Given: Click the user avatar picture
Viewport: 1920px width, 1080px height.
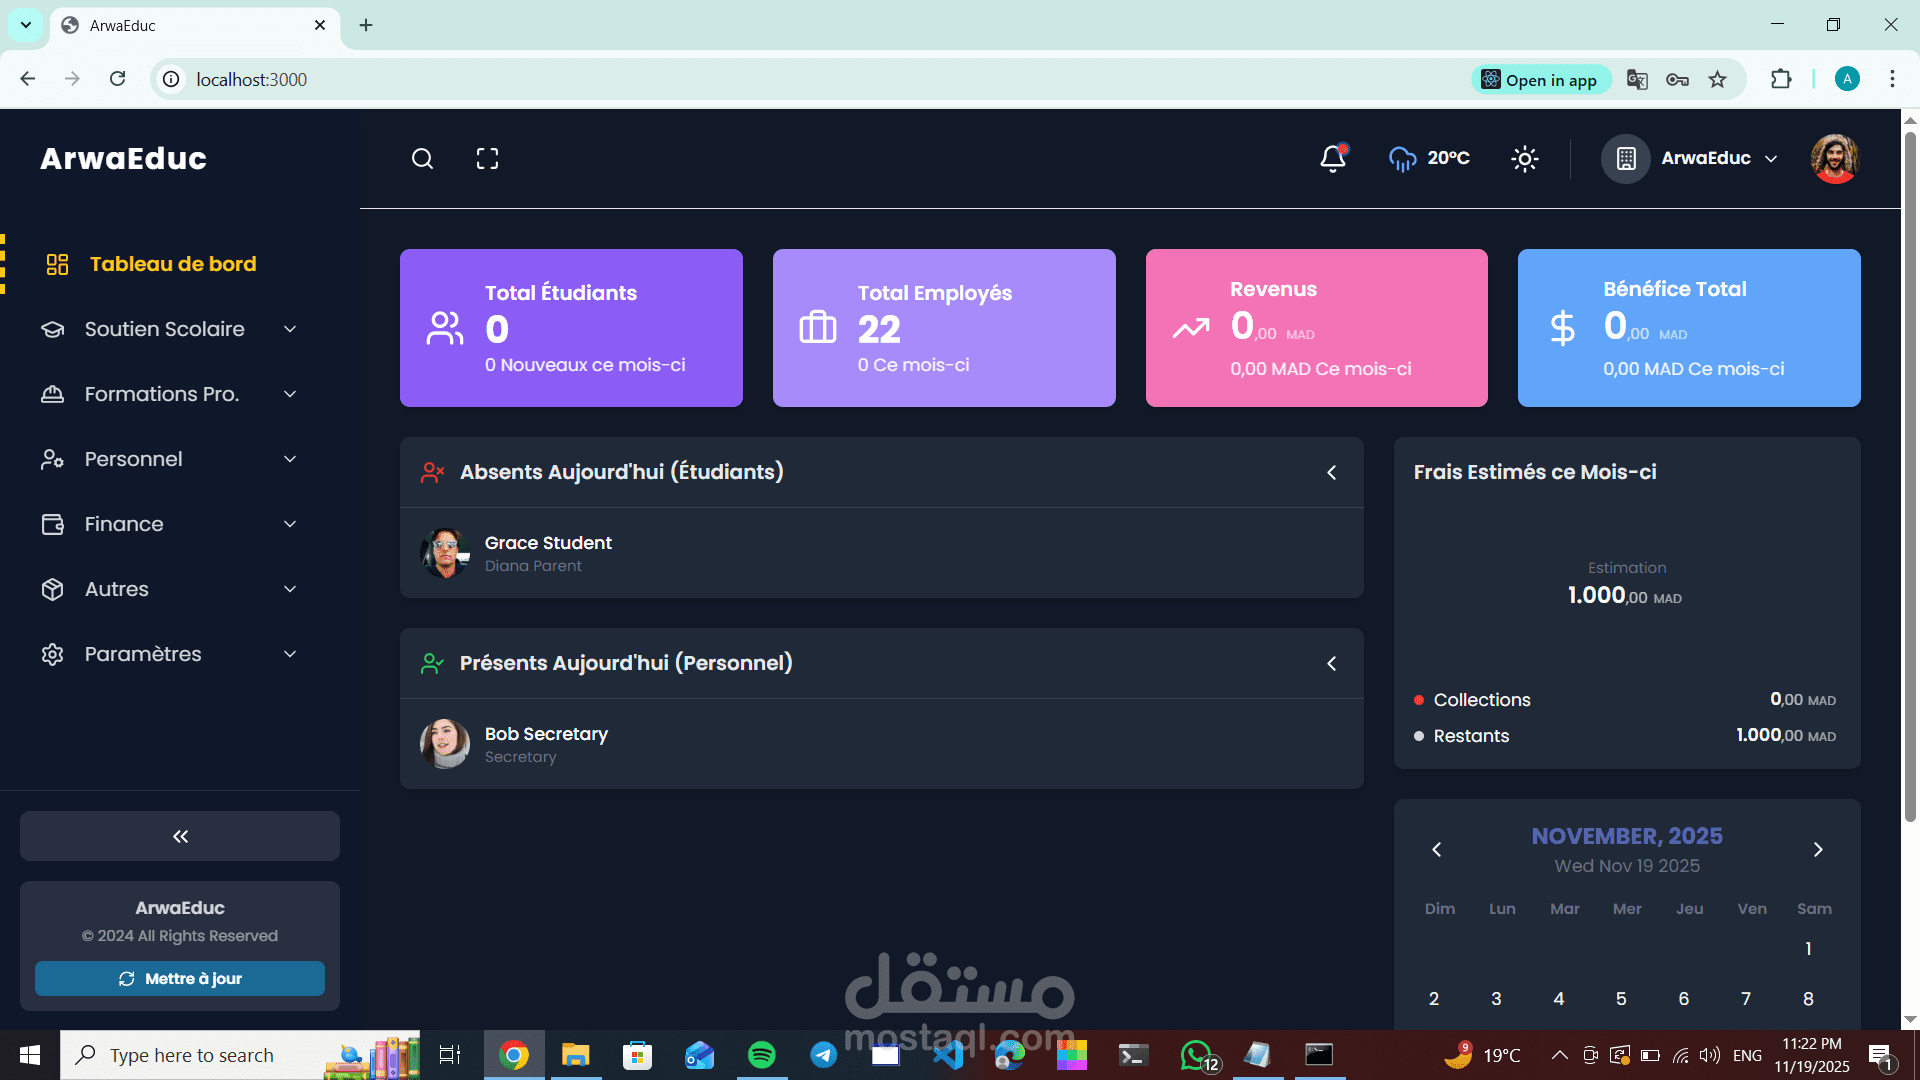Looking at the screenshot, I should tap(1834, 158).
